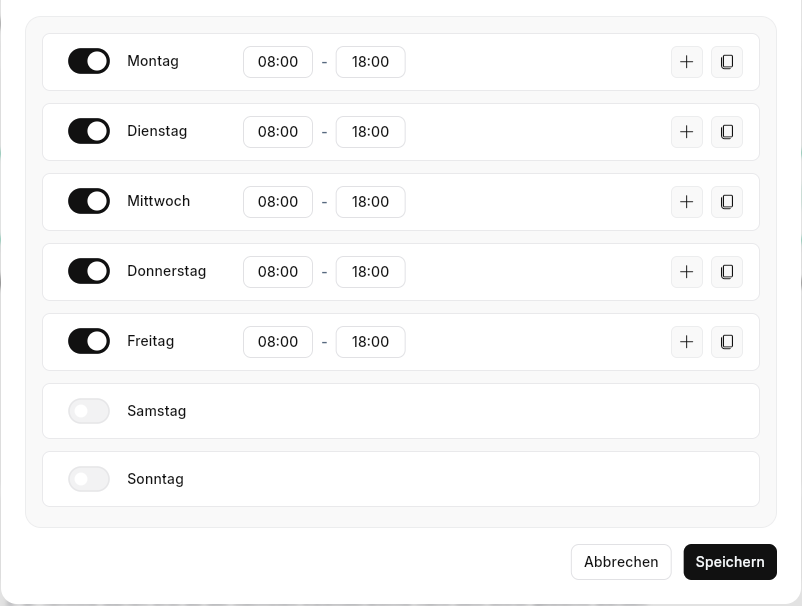Copy Donnerstag hours to other days
The image size is (802, 606).
(x=727, y=272)
